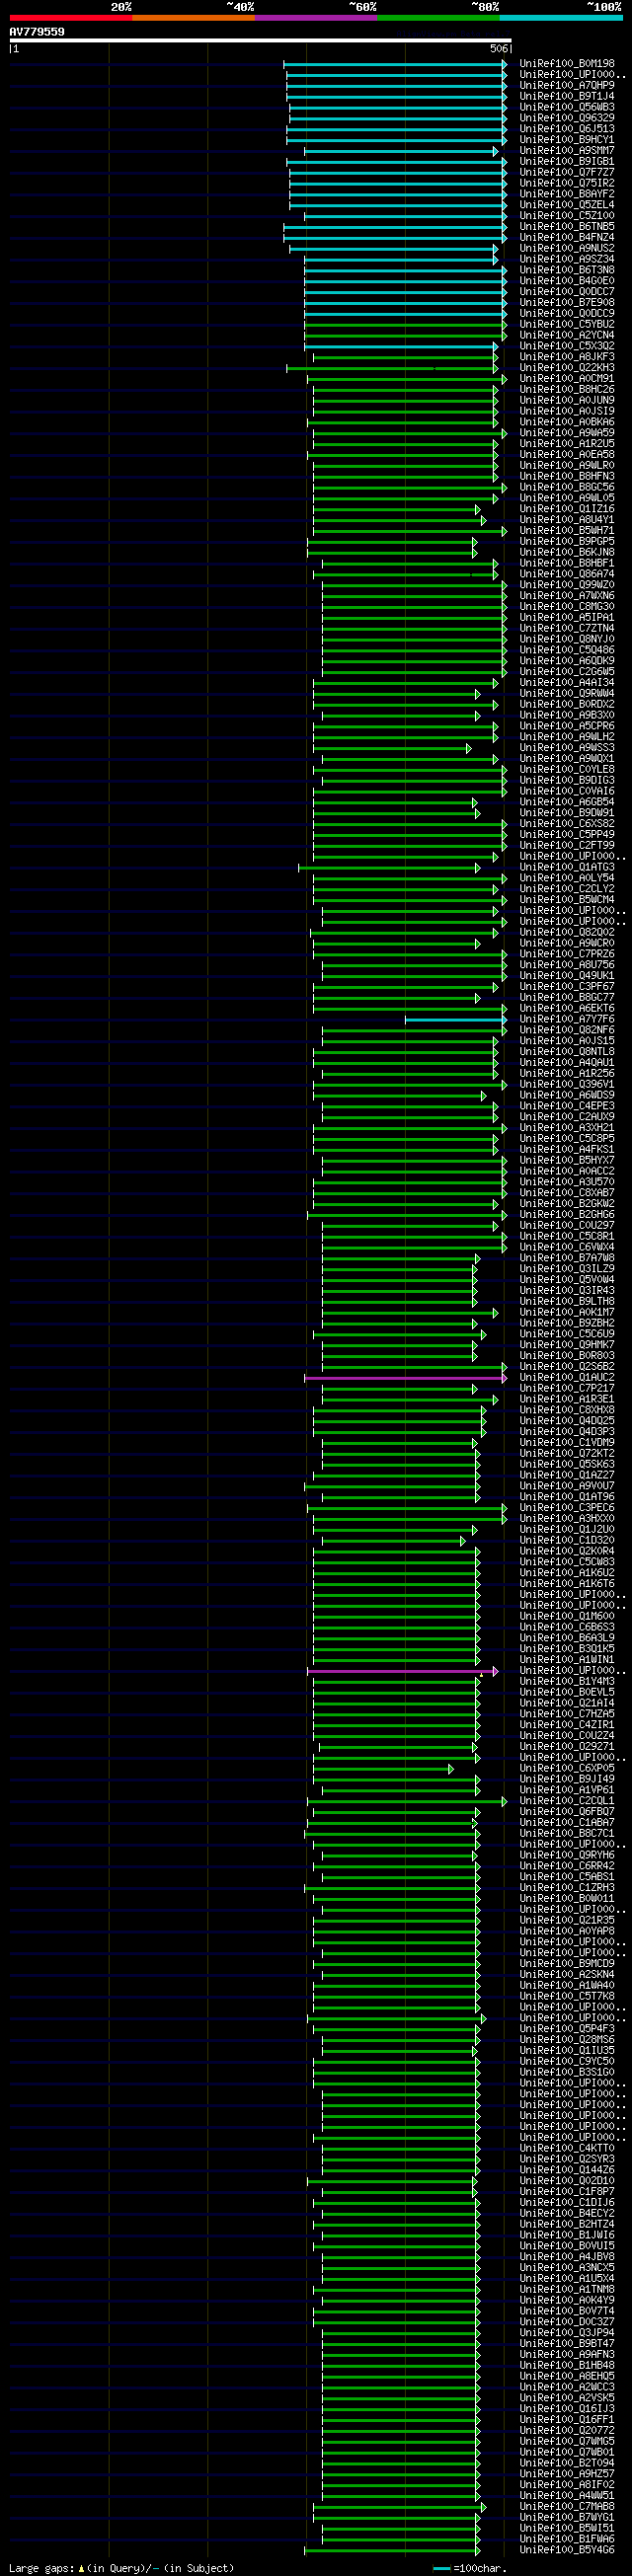
Task: Select the UniRef100_B4ECY2 label
Action: click(567, 2214)
